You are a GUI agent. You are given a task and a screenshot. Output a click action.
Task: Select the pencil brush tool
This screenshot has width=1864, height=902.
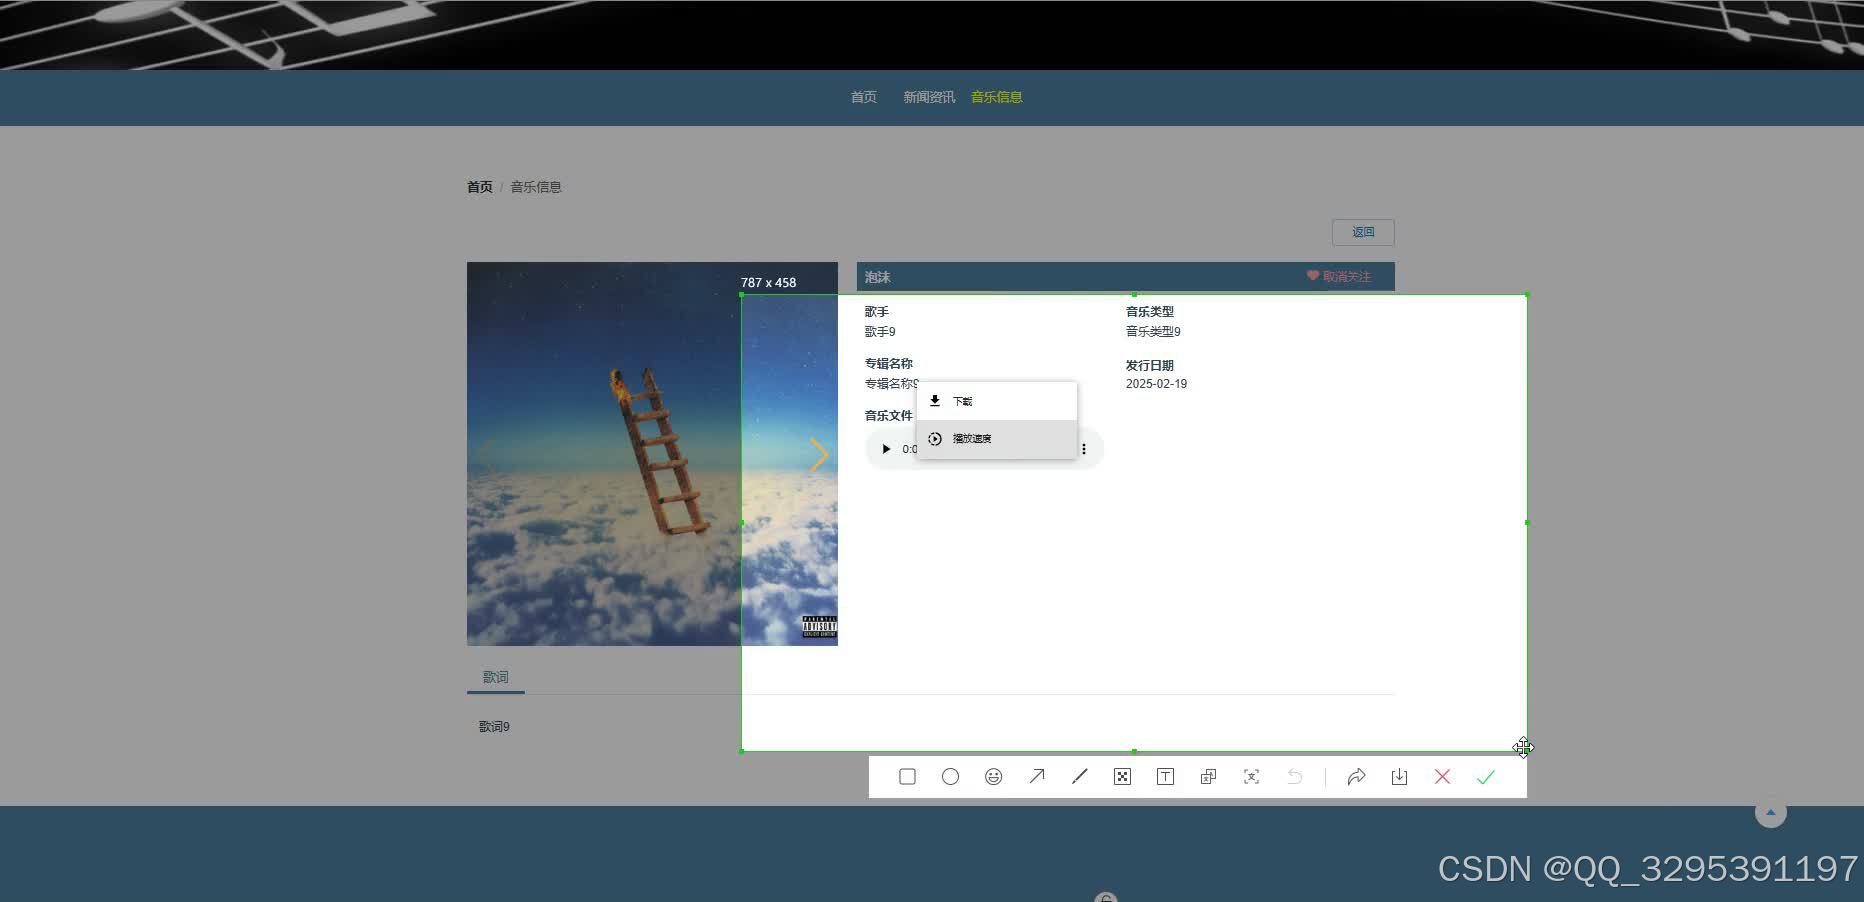[1080, 777]
